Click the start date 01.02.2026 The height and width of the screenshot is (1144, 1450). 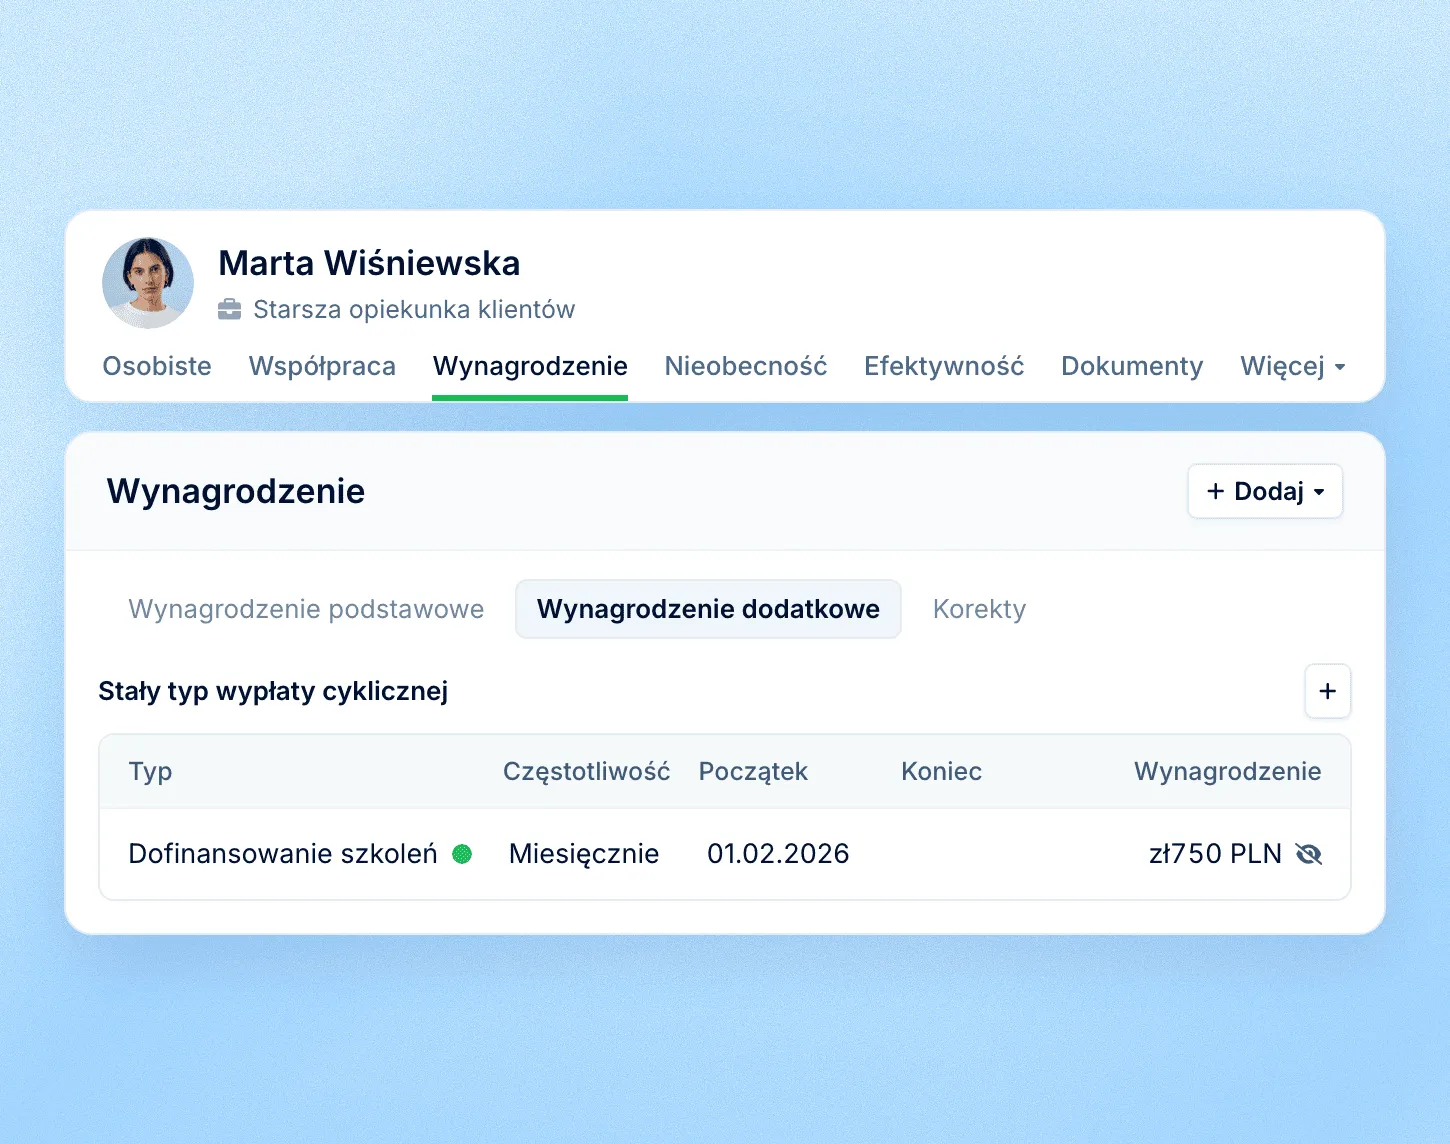(x=778, y=854)
